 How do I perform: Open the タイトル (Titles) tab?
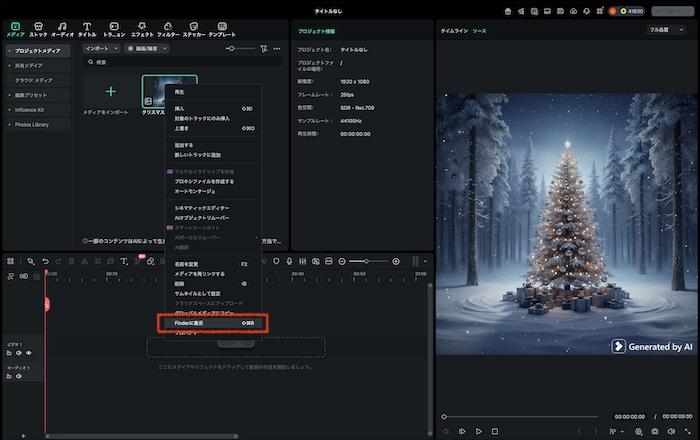[87, 29]
